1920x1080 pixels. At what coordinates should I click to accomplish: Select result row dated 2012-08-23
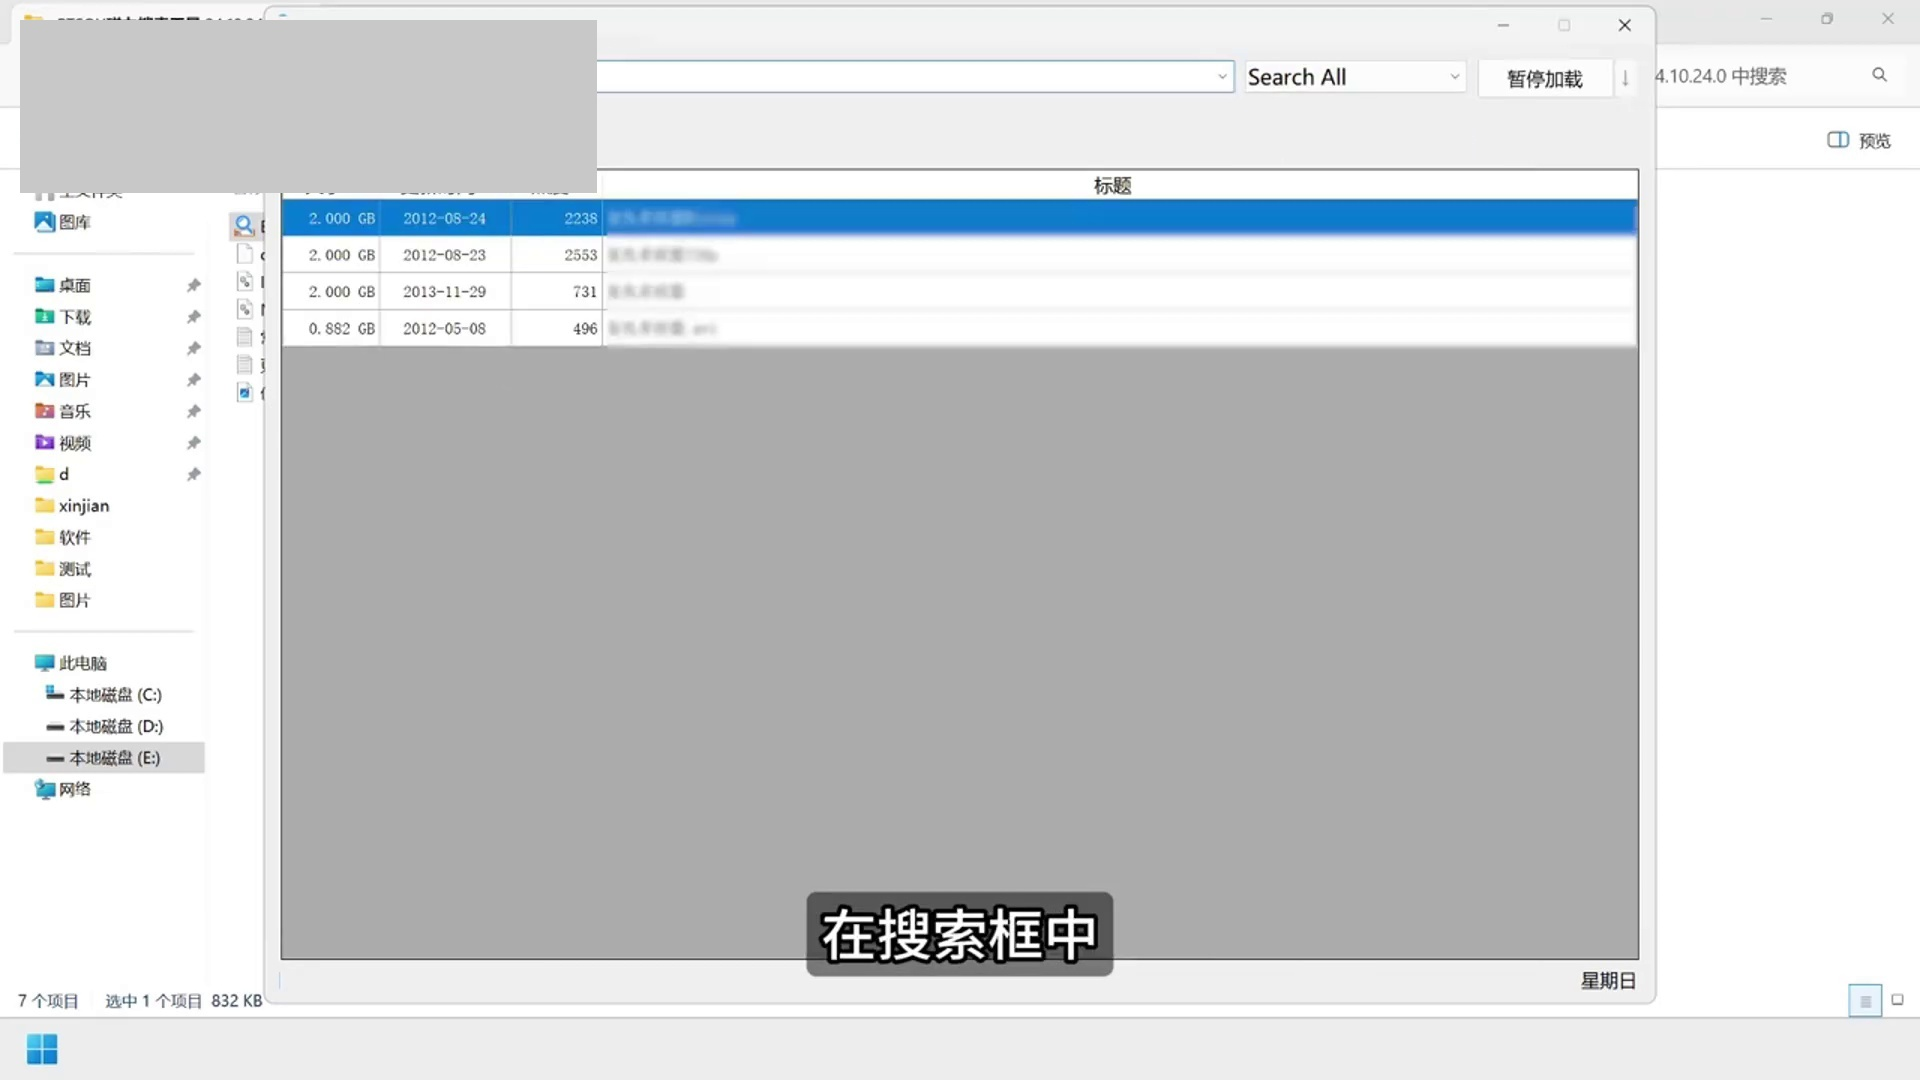coord(959,255)
